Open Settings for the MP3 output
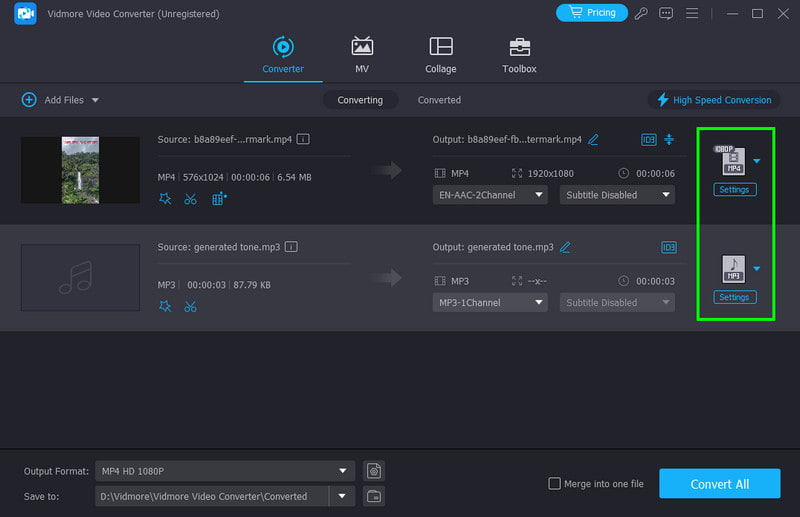Screen dimensions: 800x517 (x=735, y=297)
